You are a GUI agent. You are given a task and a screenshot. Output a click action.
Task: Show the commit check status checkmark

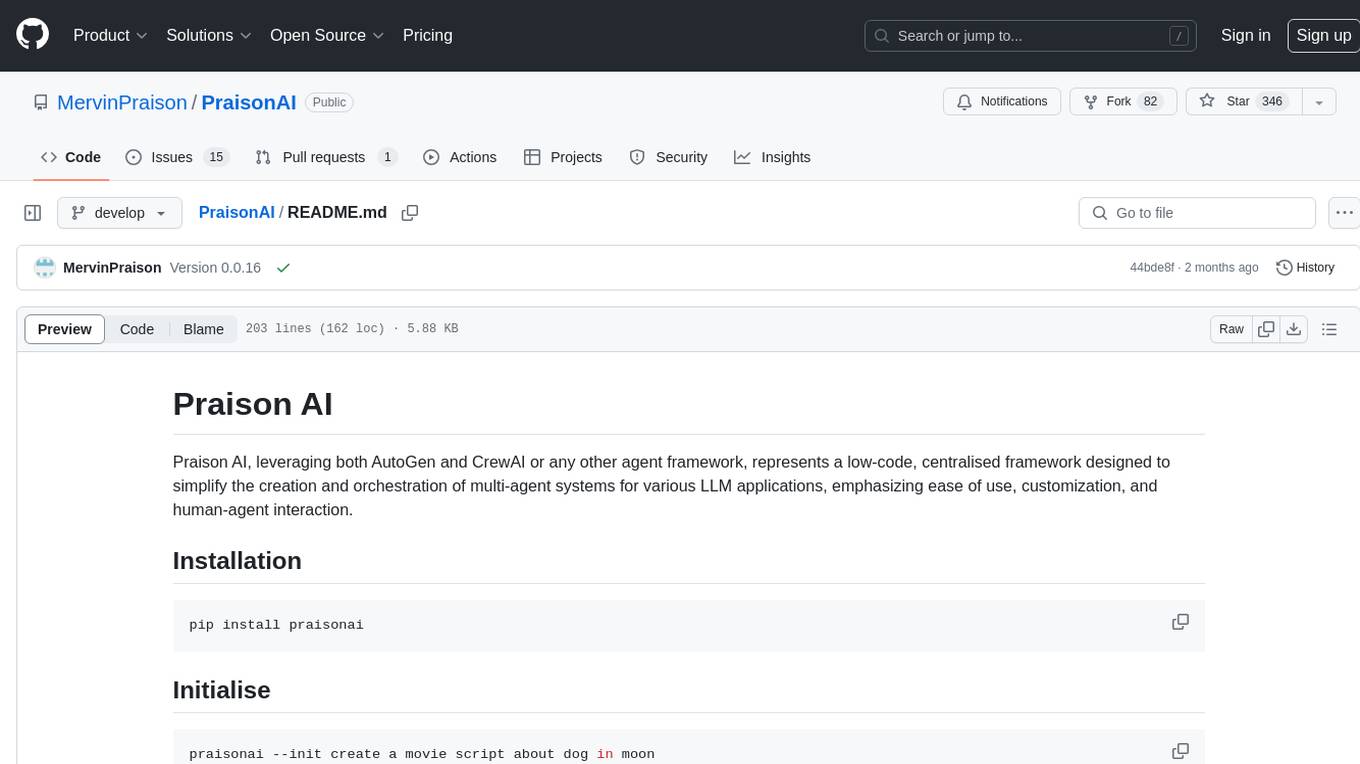(x=283, y=268)
